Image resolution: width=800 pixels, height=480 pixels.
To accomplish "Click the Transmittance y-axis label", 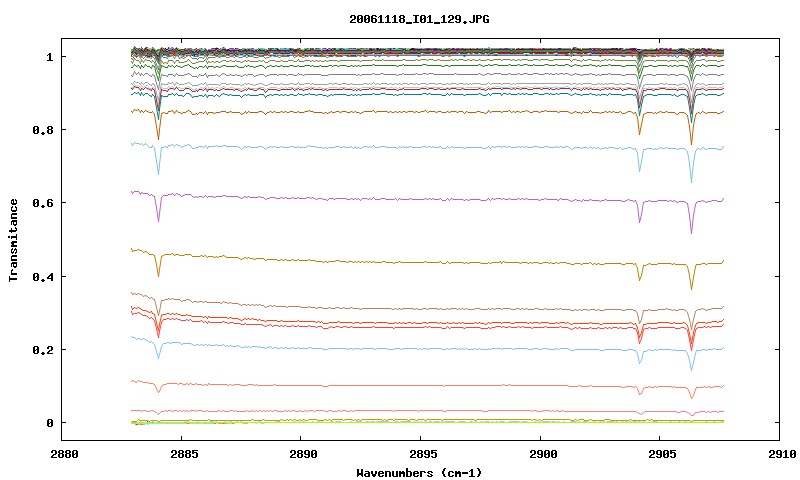I will point(13,240).
